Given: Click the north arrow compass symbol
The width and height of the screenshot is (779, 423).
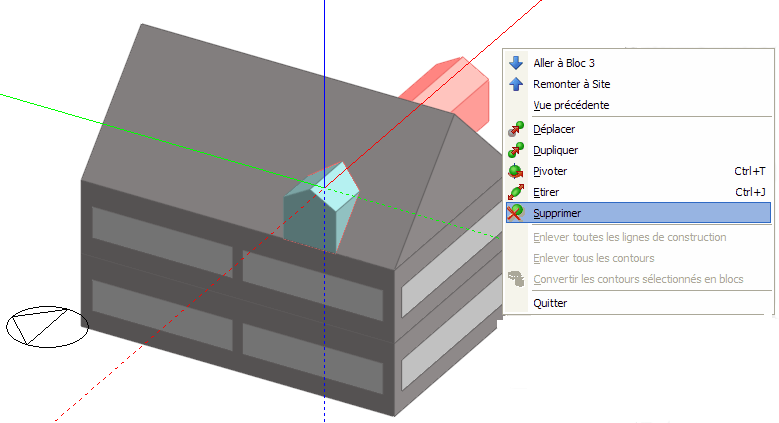Looking at the screenshot, I should coord(47,325).
